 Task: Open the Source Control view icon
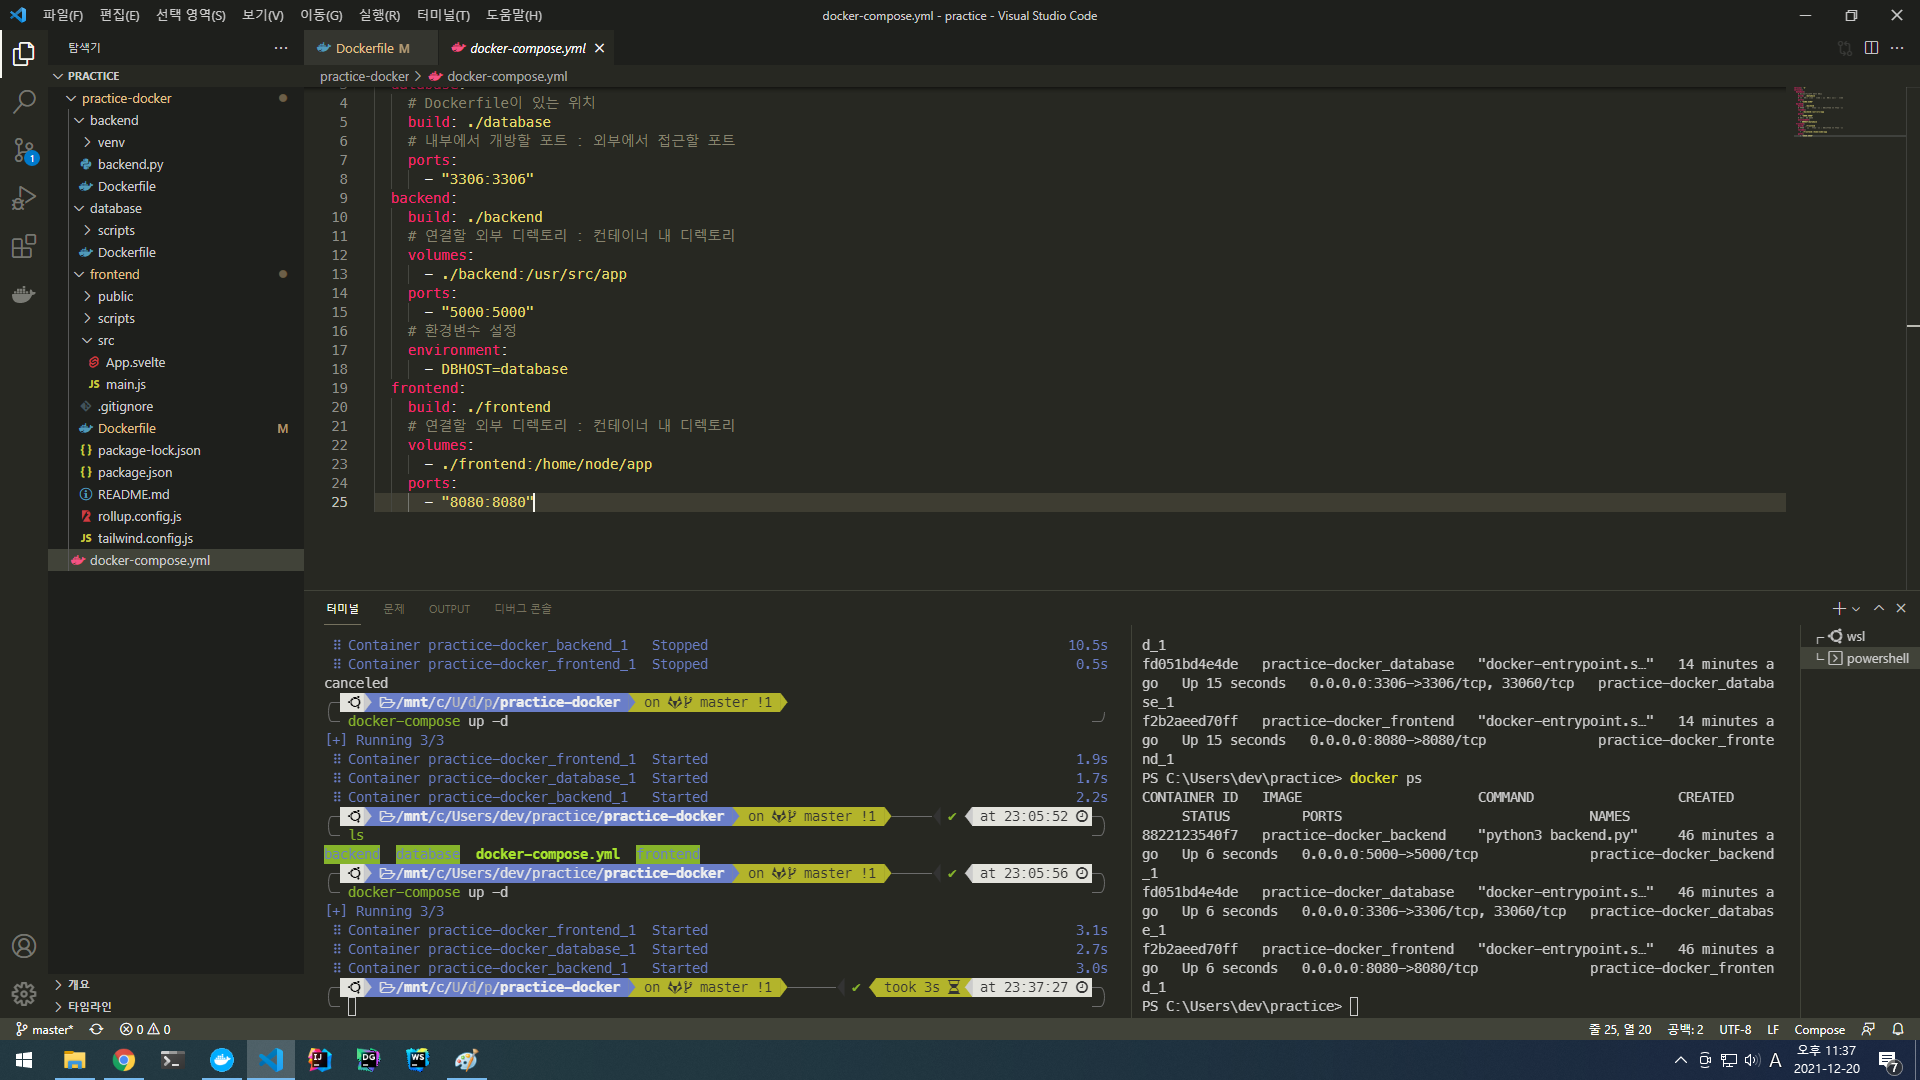click(24, 150)
